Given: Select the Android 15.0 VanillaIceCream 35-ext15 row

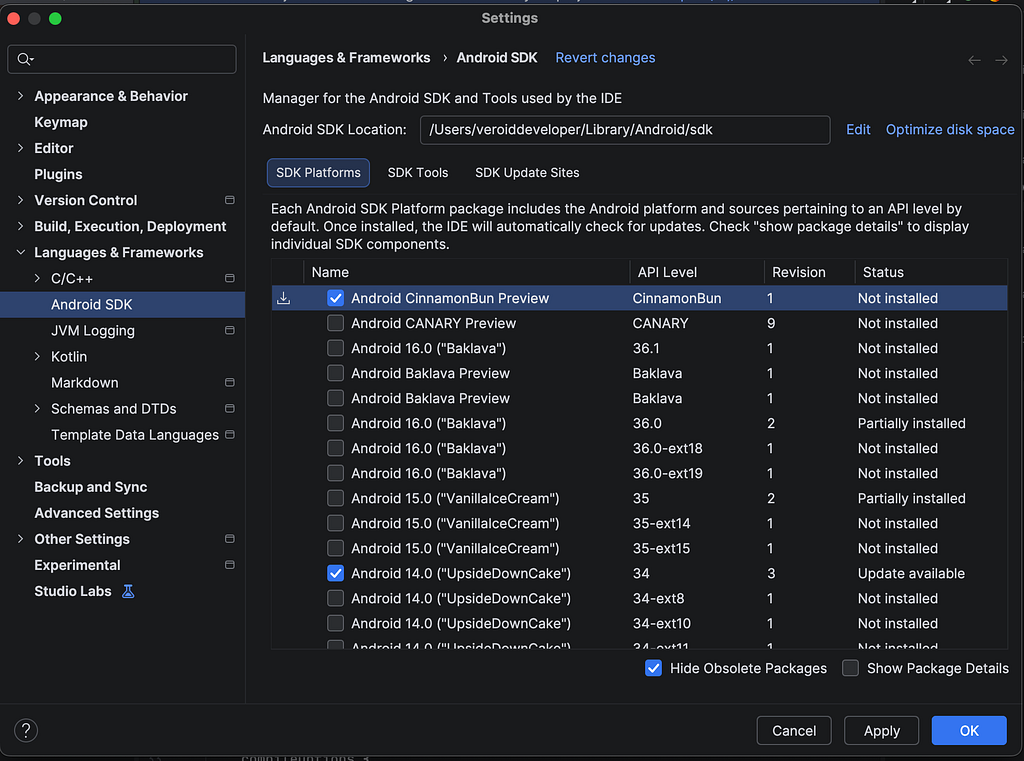Looking at the screenshot, I should click(x=639, y=549).
